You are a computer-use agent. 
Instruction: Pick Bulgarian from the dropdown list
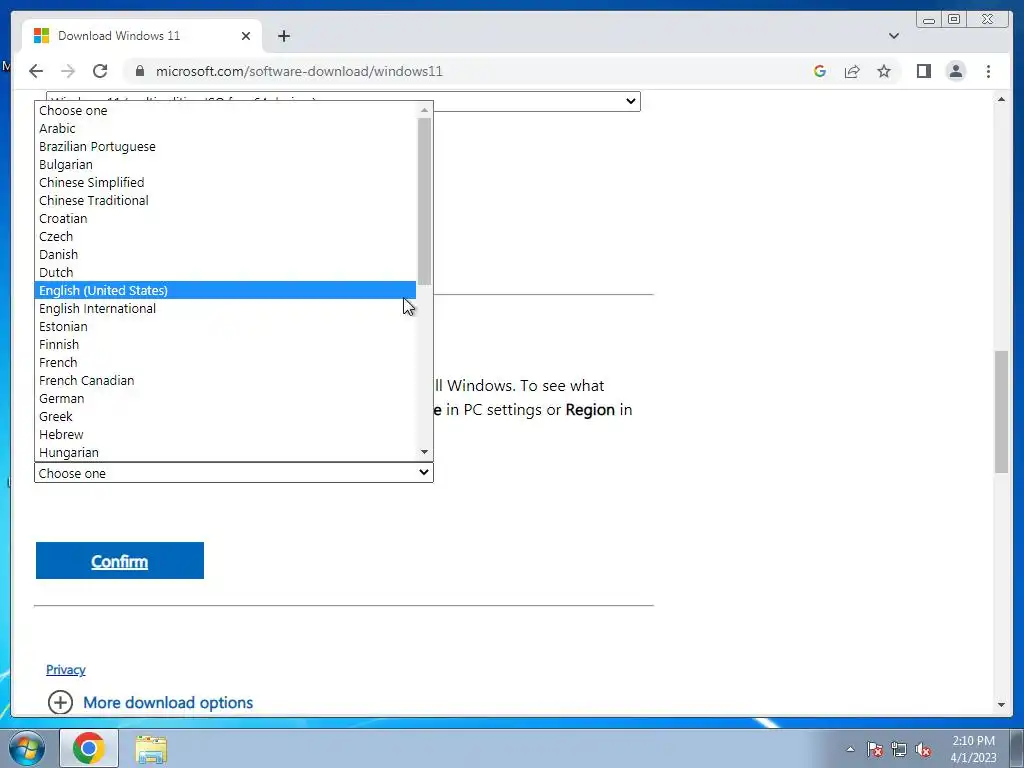pos(225,165)
